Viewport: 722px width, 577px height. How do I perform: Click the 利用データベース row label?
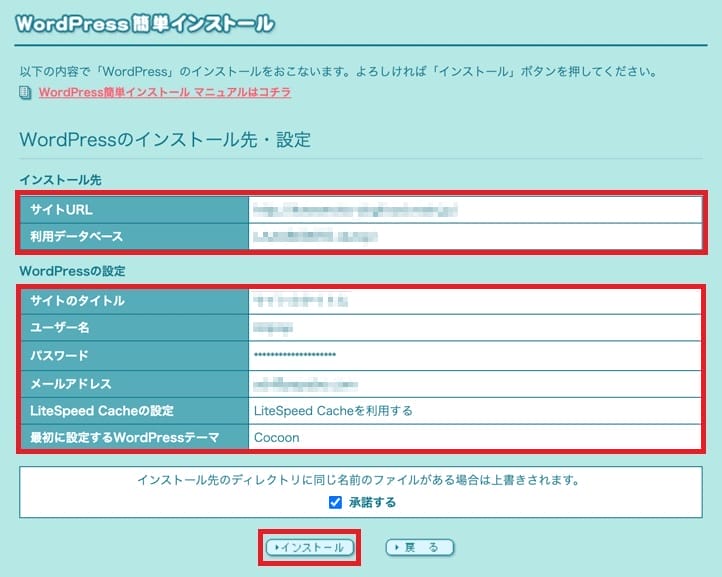(x=76, y=237)
